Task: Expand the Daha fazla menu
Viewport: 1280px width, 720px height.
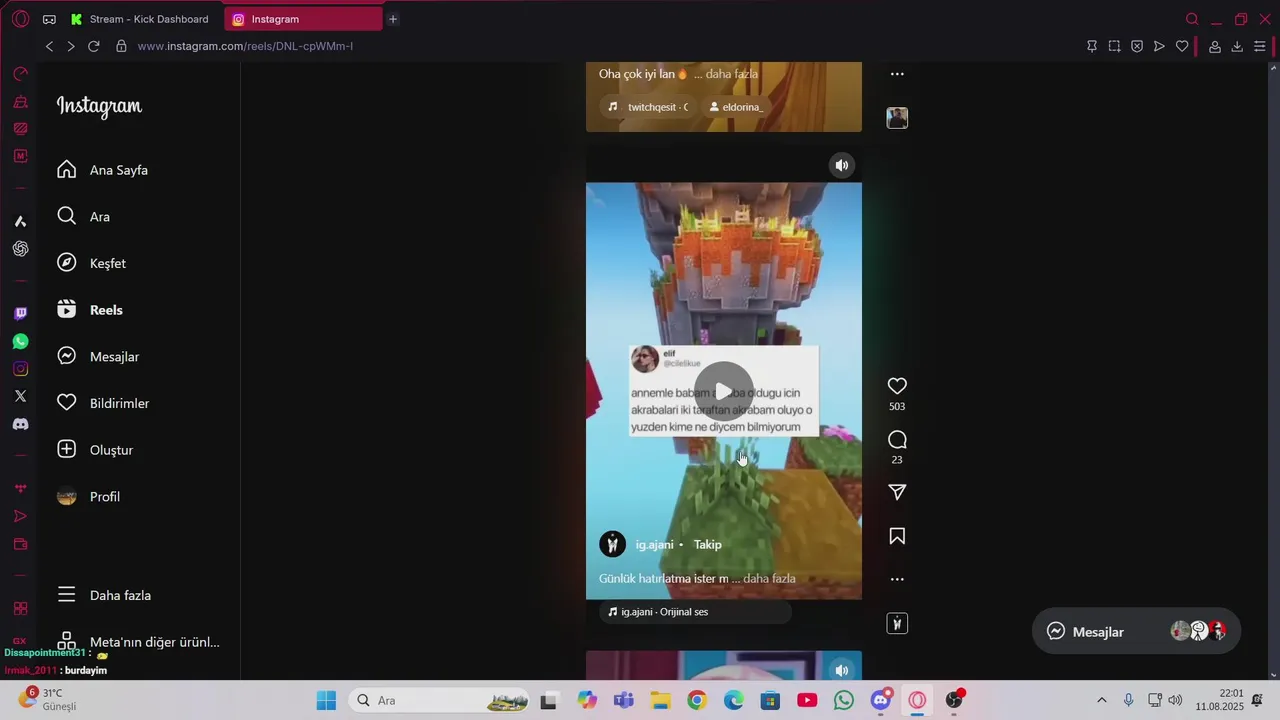Action: pos(104,595)
